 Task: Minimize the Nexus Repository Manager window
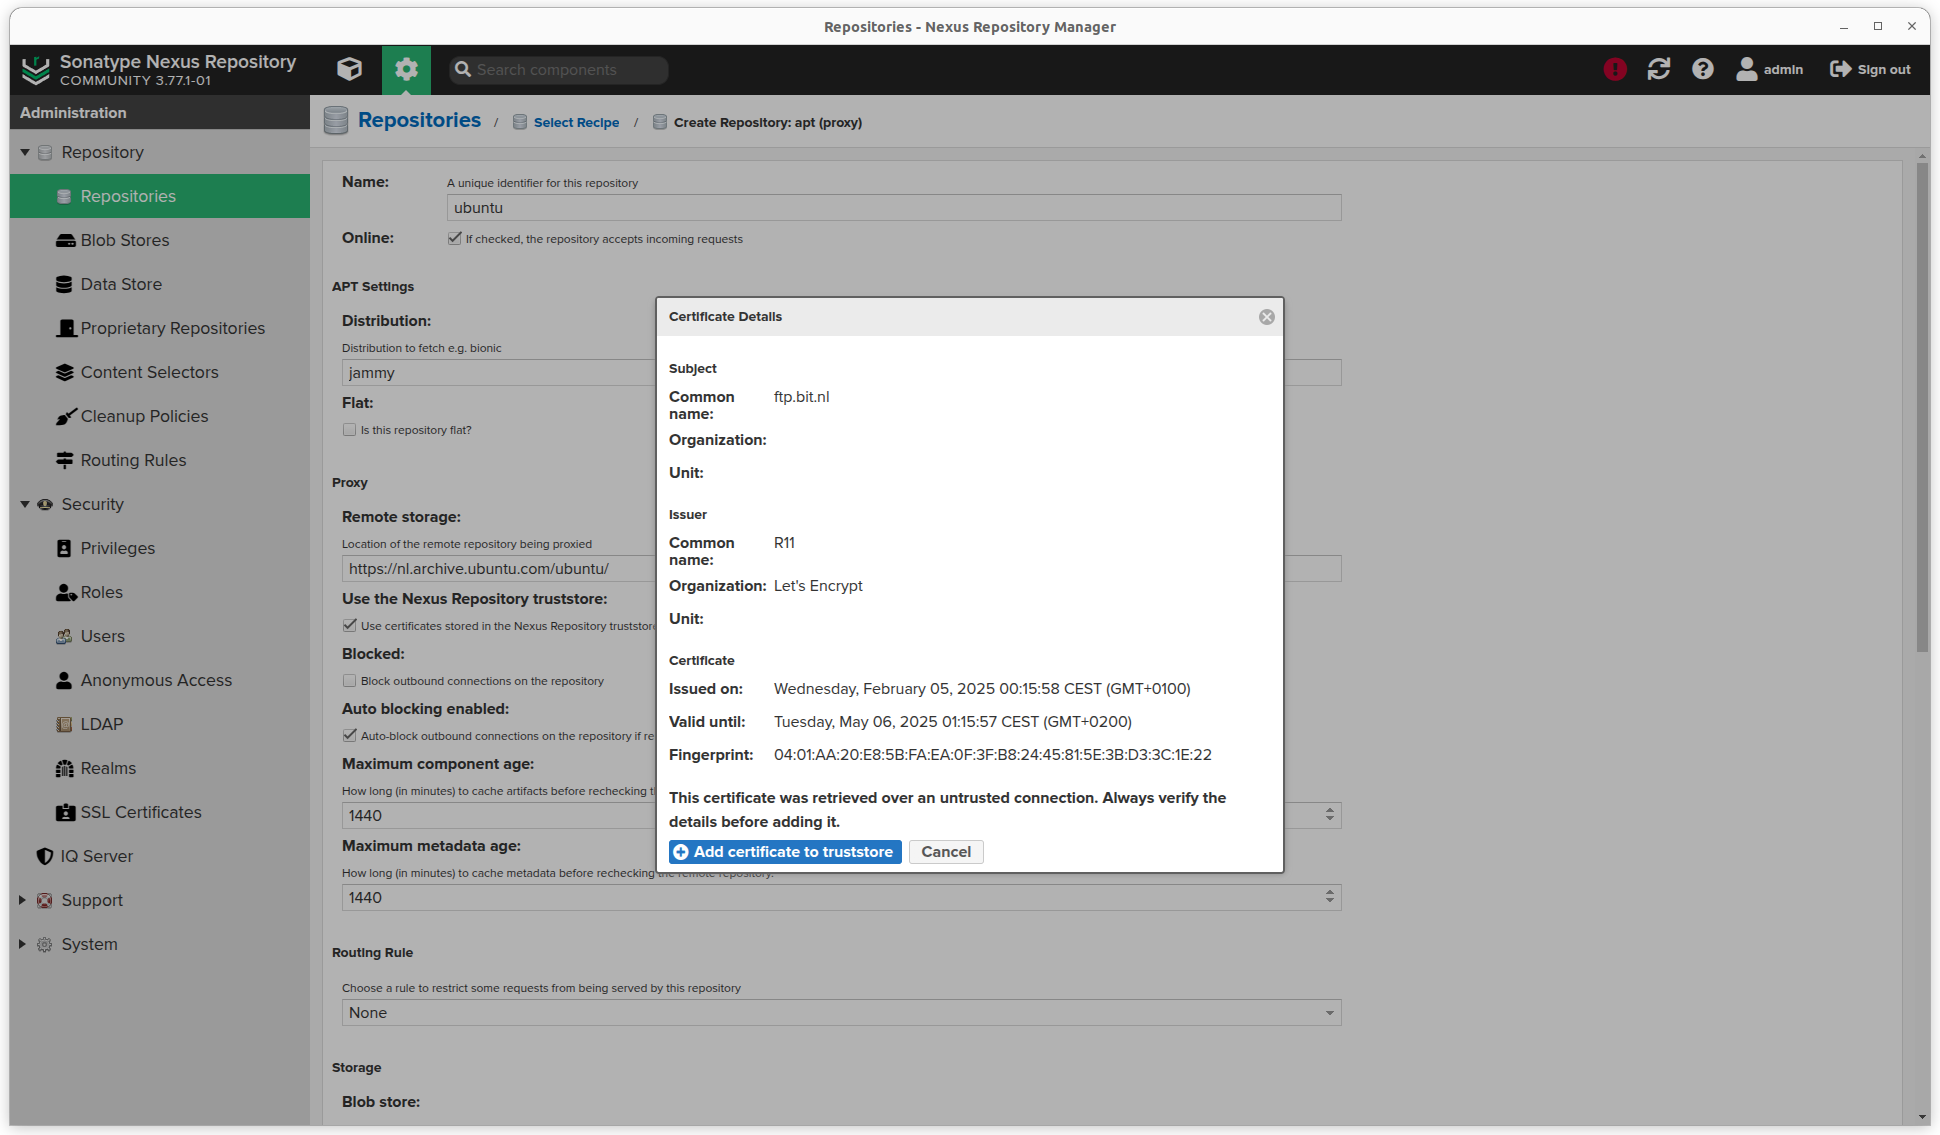(1844, 27)
